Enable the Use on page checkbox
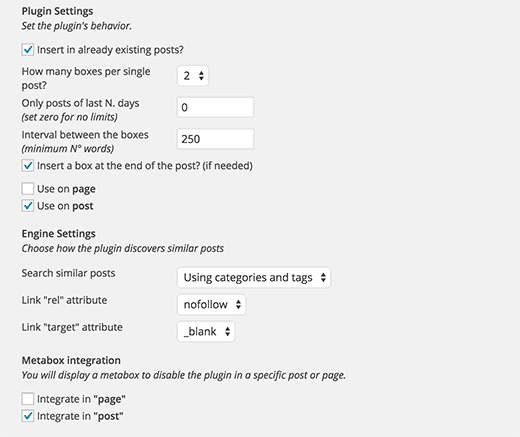Viewport: 520px width, 437px height. [x=28, y=189]
